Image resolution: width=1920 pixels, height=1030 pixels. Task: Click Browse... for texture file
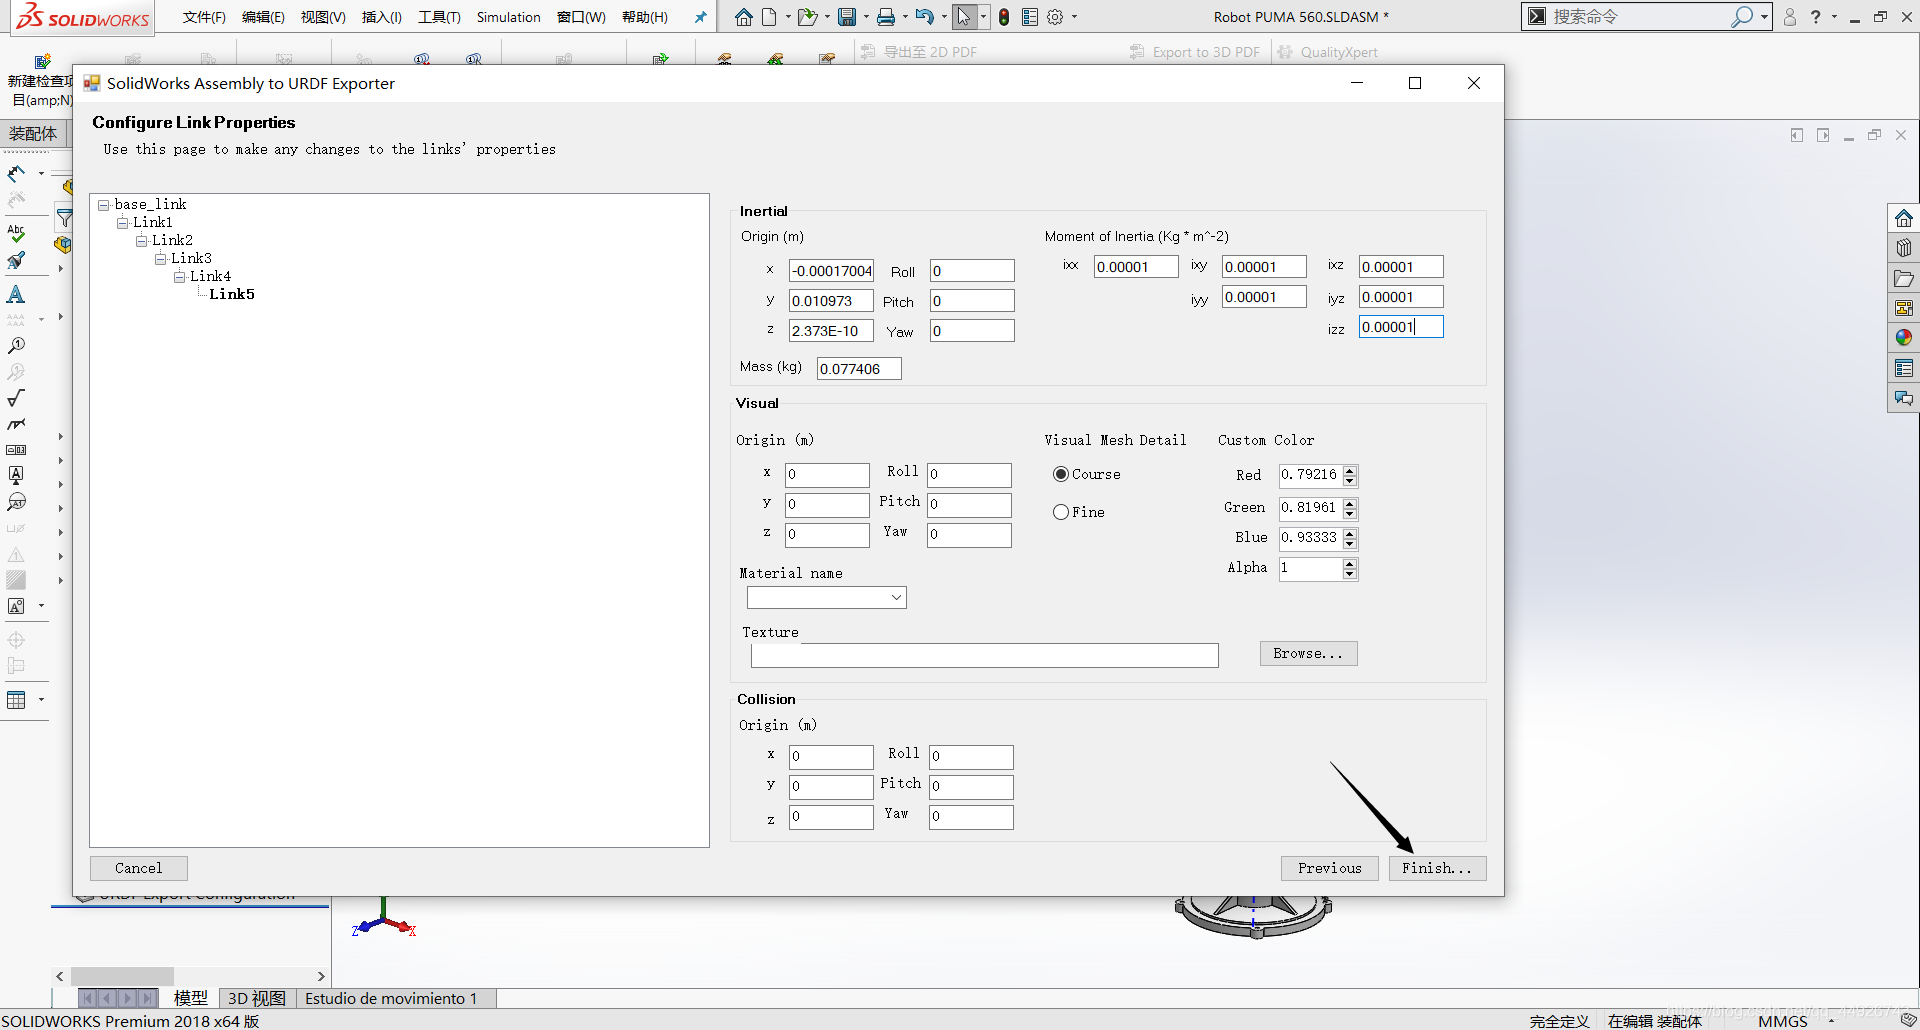point(1308,653)
